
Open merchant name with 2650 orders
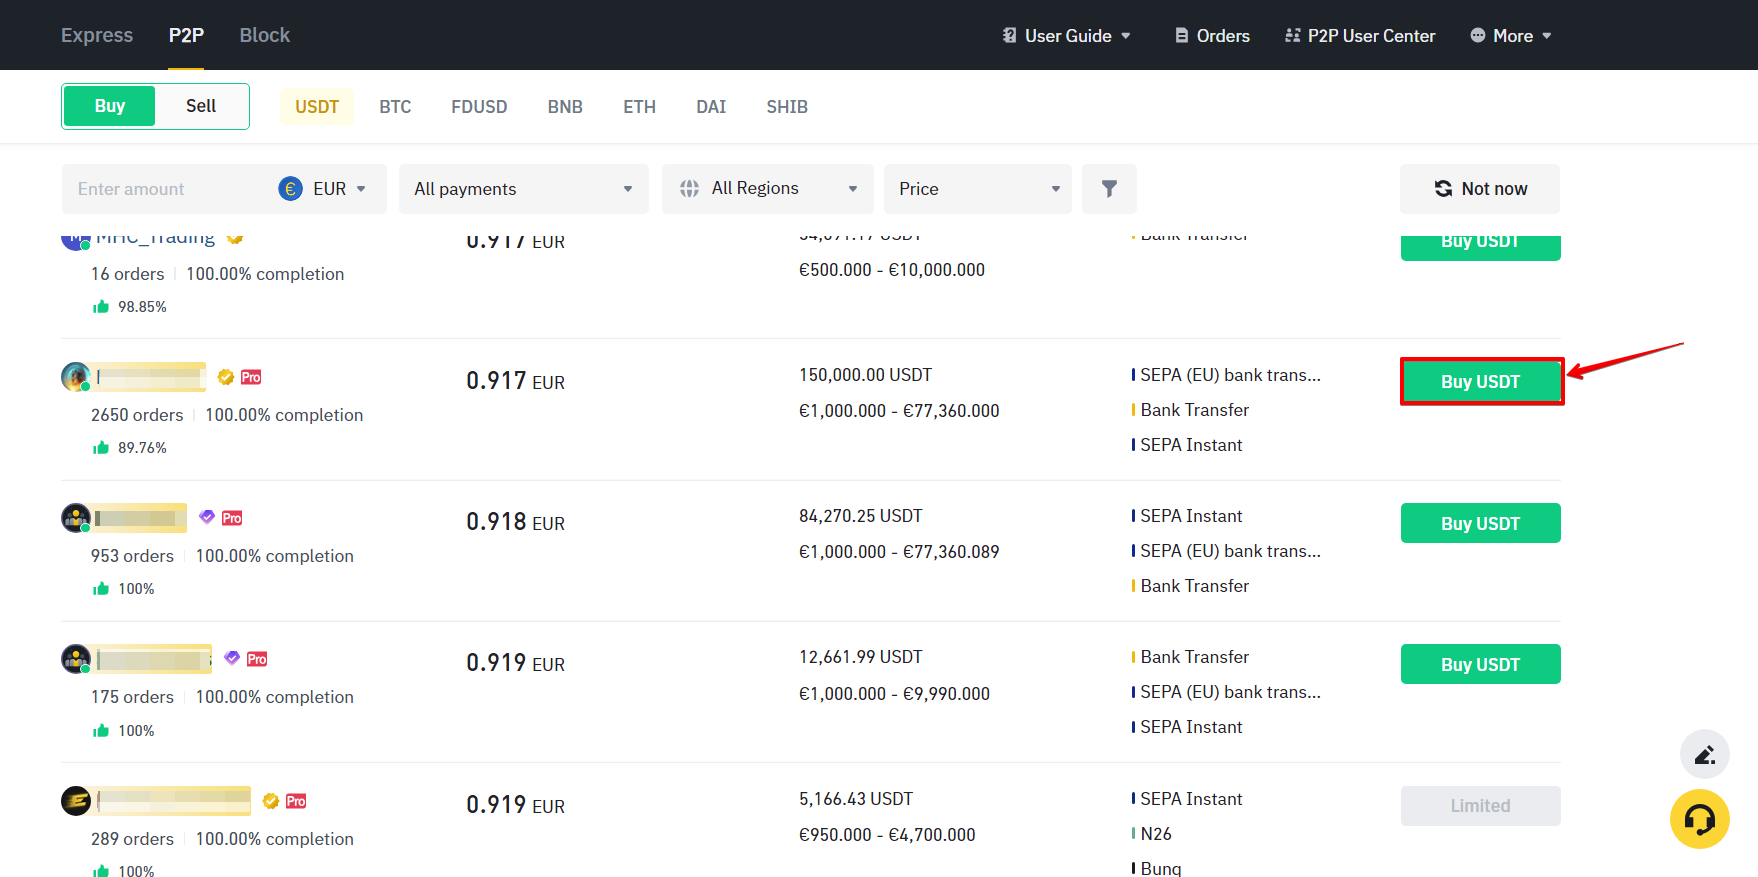[x=151, y=377]
